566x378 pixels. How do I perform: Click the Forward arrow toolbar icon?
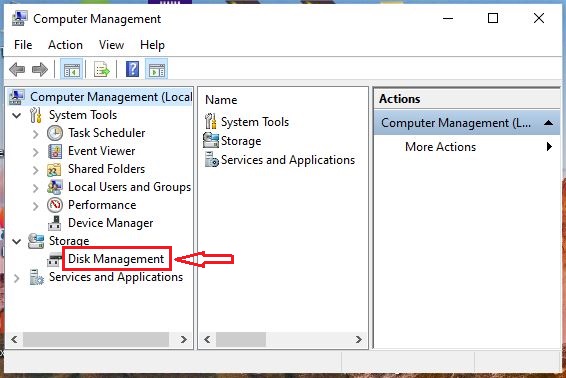pyautogui.click(x=40, y=69)
